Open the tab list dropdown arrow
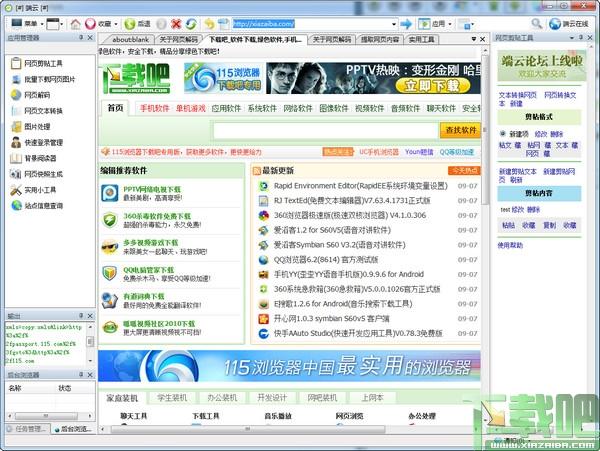The height and width of the screenshot is (451, 600). 474,39
